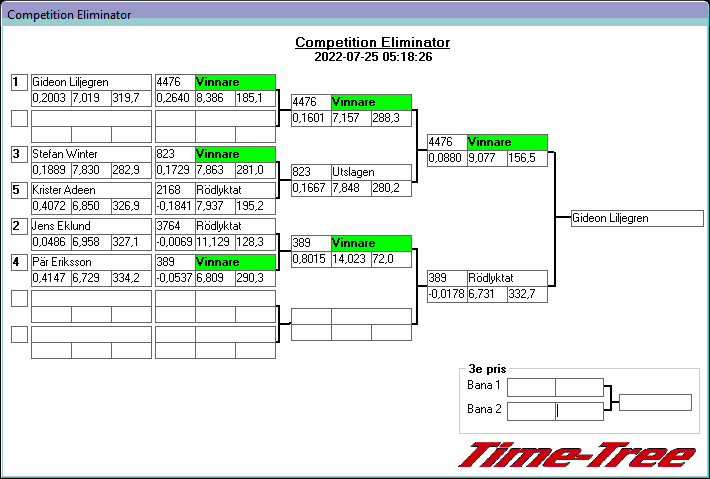Screen dimensions: 710x479
Task: Click the -0,0537 reaction cell
Action: point(175,278)
